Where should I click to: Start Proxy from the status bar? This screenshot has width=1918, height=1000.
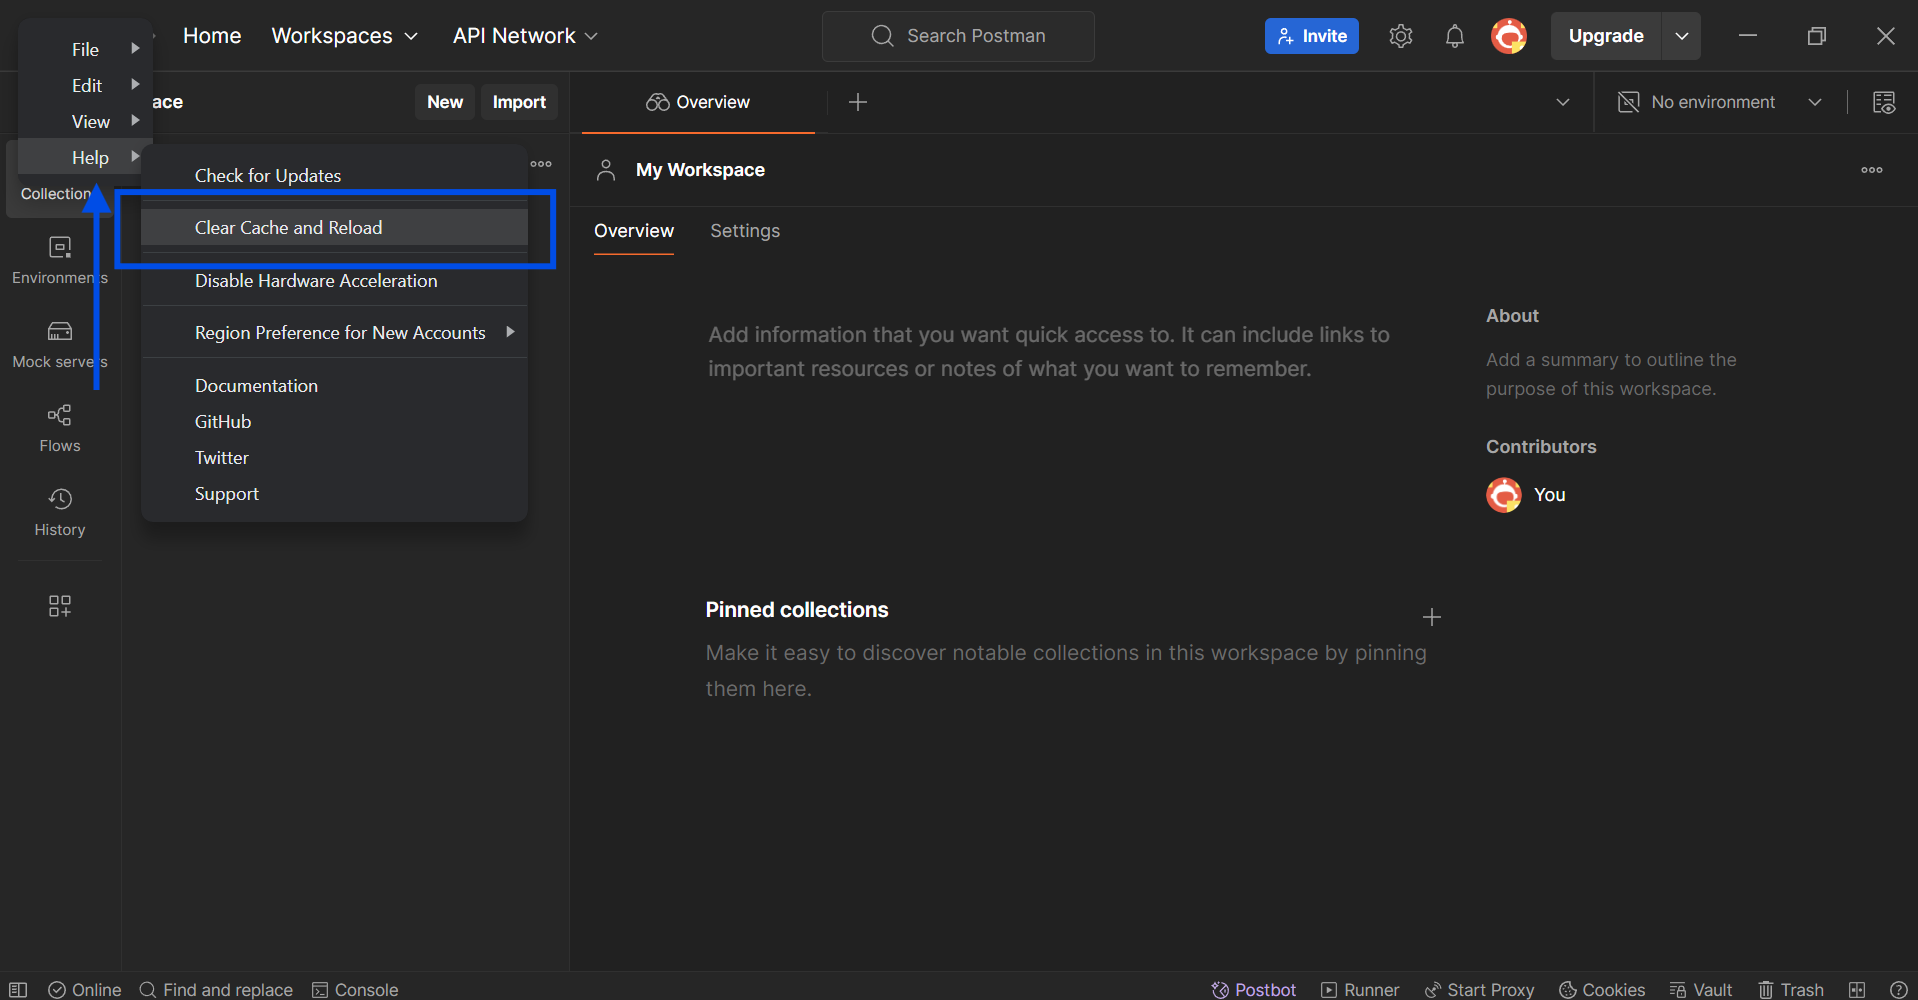click(x=1479, y=989)
